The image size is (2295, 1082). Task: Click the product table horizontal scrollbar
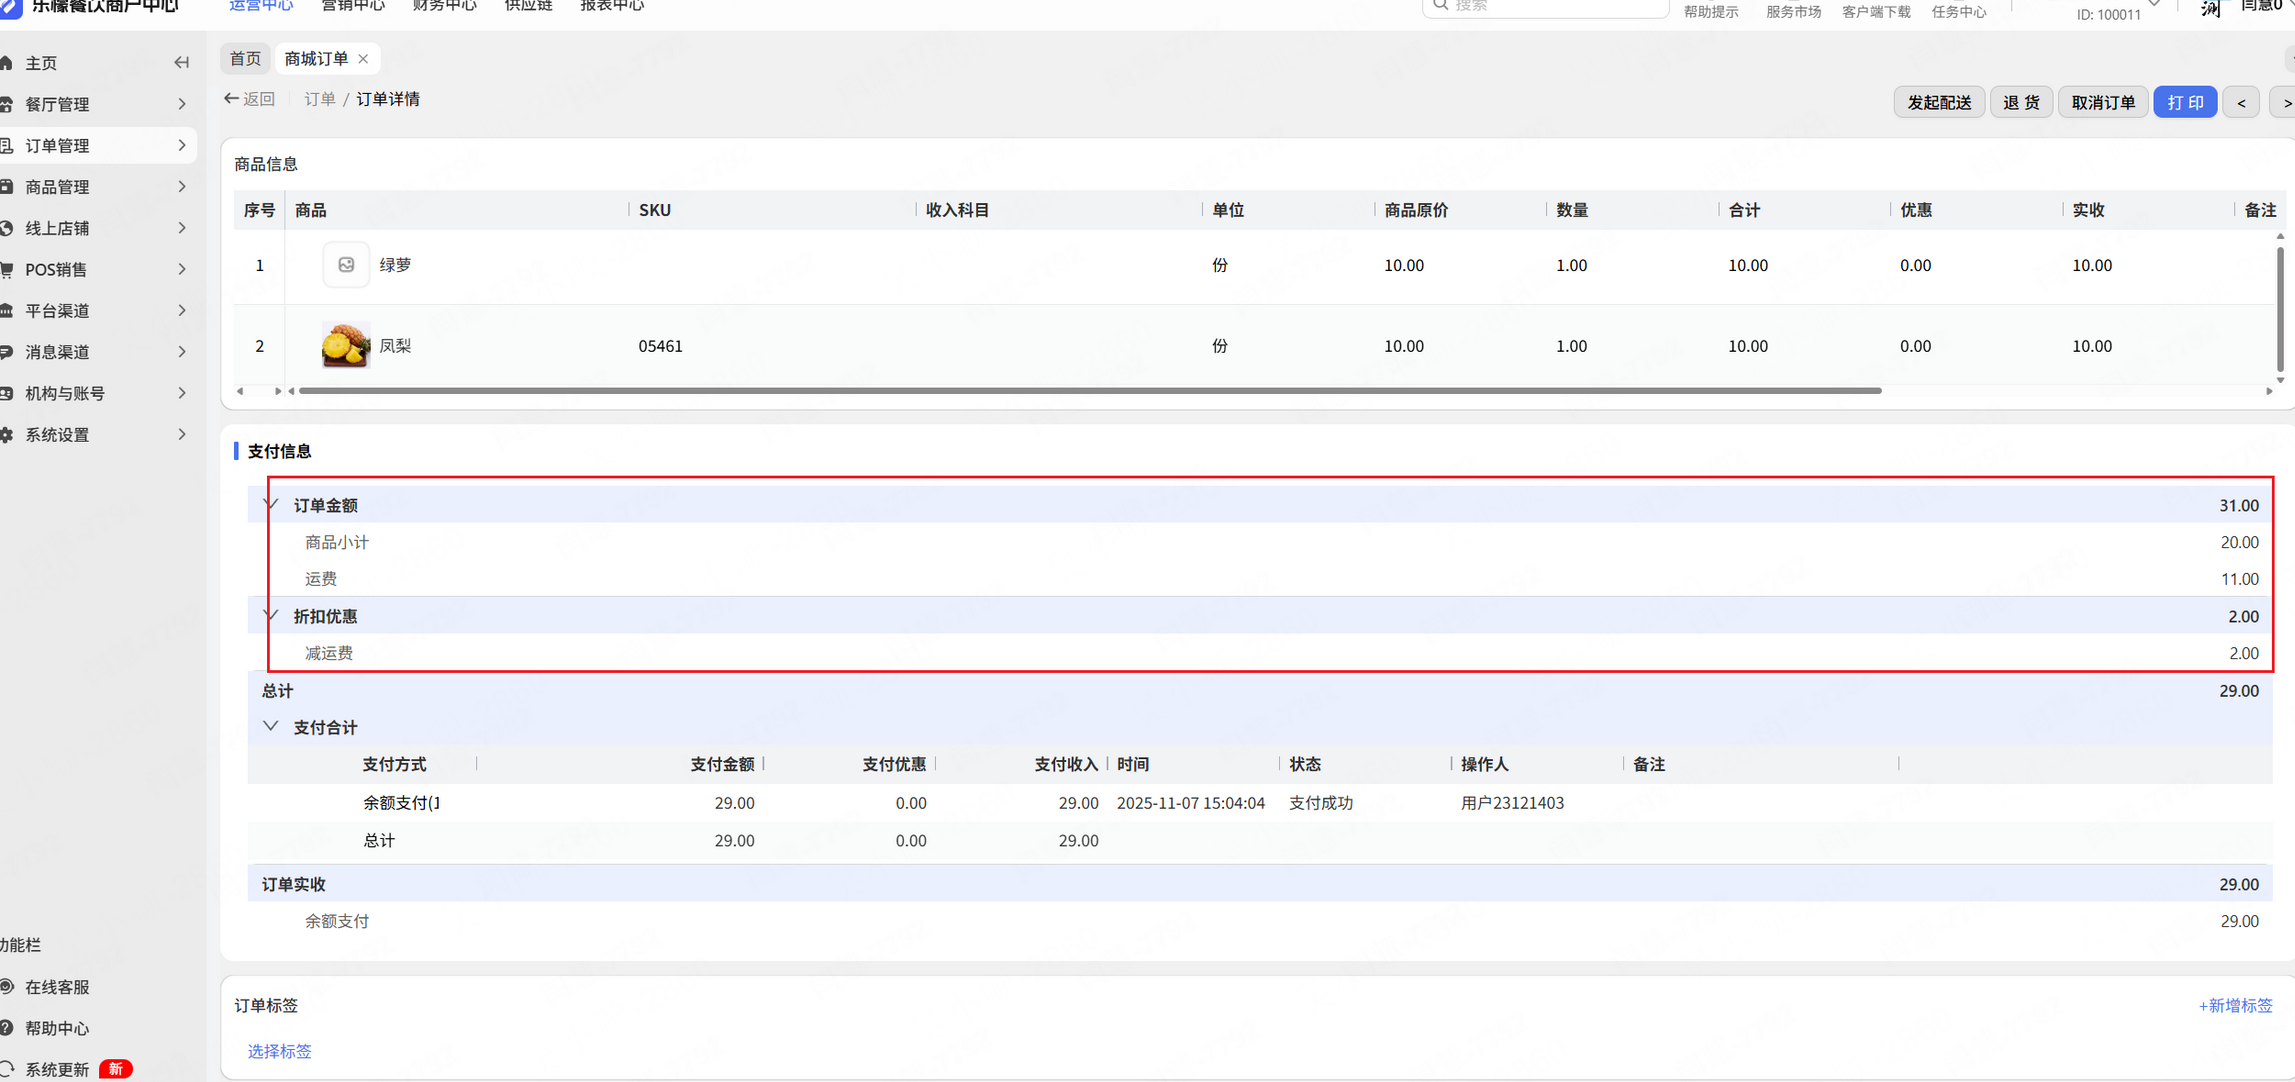click(1090, 391)
